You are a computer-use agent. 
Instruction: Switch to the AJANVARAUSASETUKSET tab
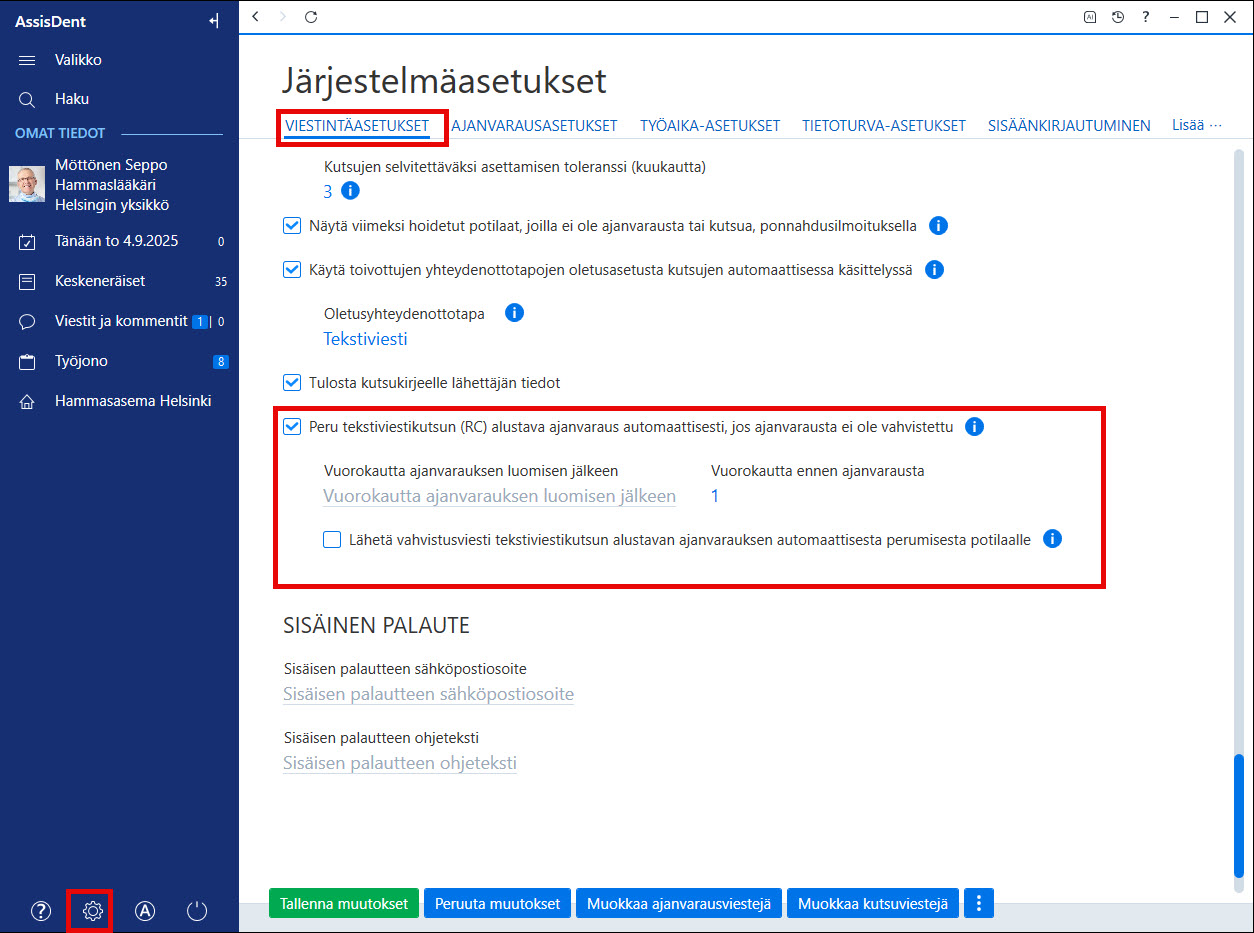click(x=534, y=126)
